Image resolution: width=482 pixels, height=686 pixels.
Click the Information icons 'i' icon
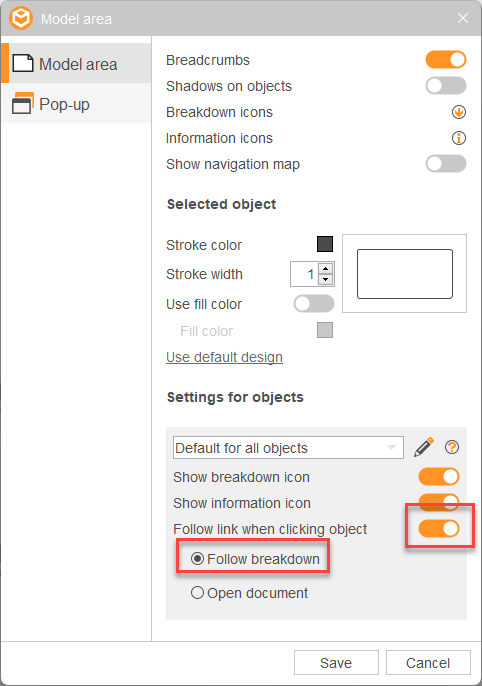(458, 138)
